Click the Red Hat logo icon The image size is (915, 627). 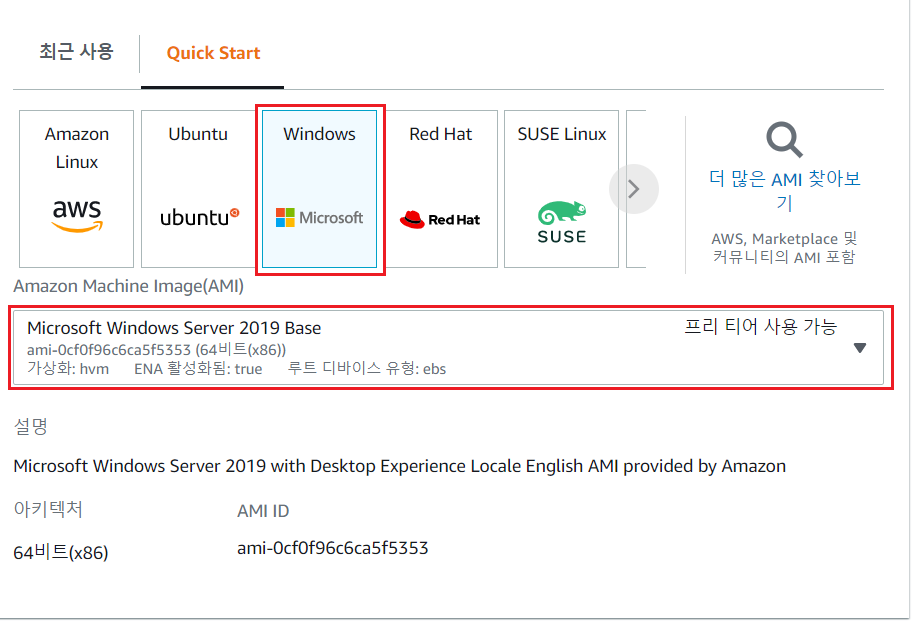[x=440, y=220]
